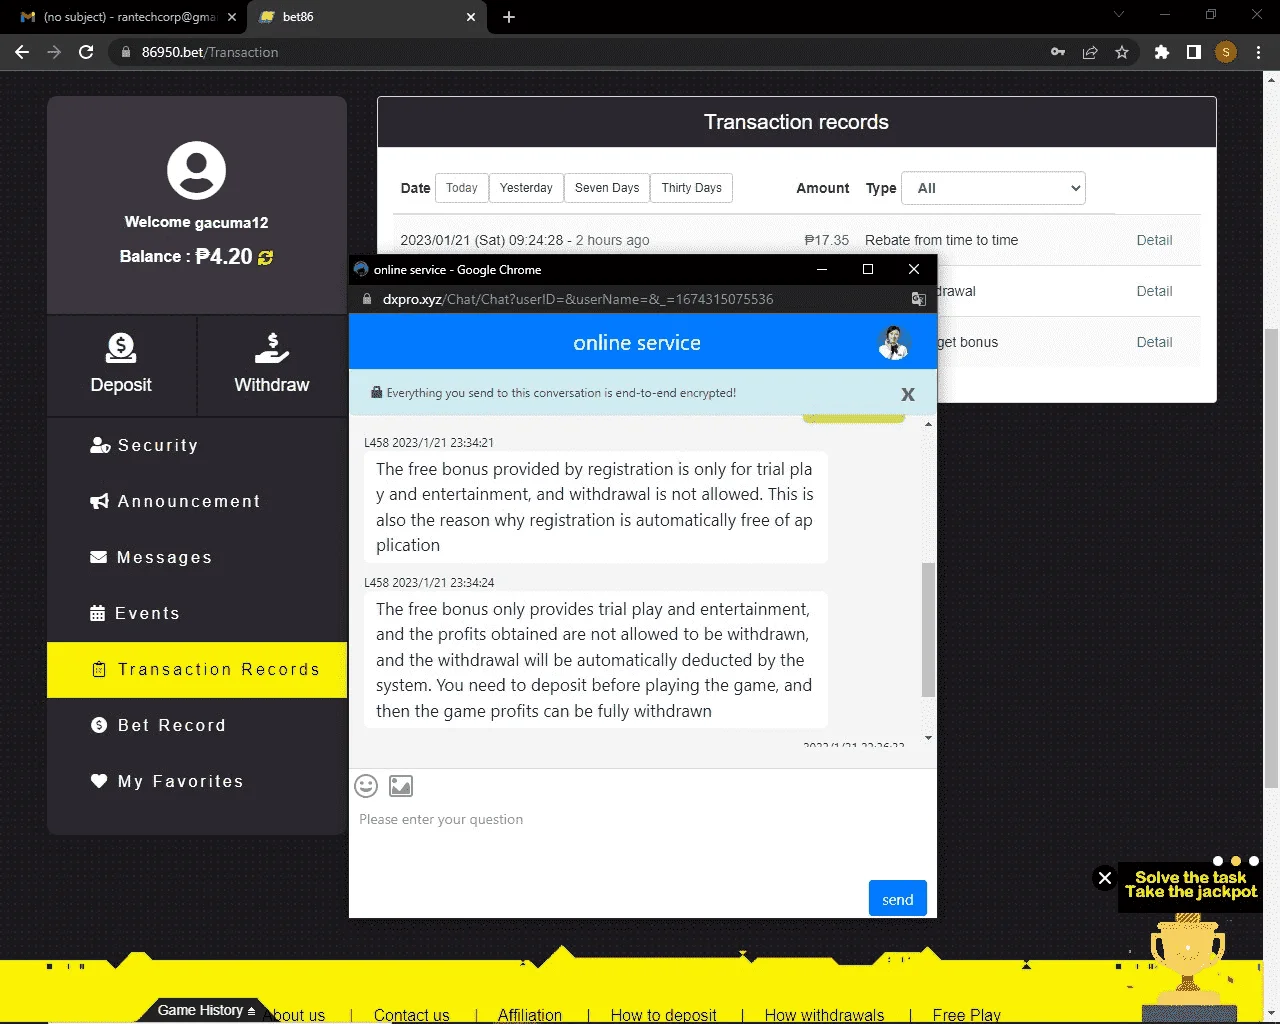Filter transactions by Today

click(461, 188)
